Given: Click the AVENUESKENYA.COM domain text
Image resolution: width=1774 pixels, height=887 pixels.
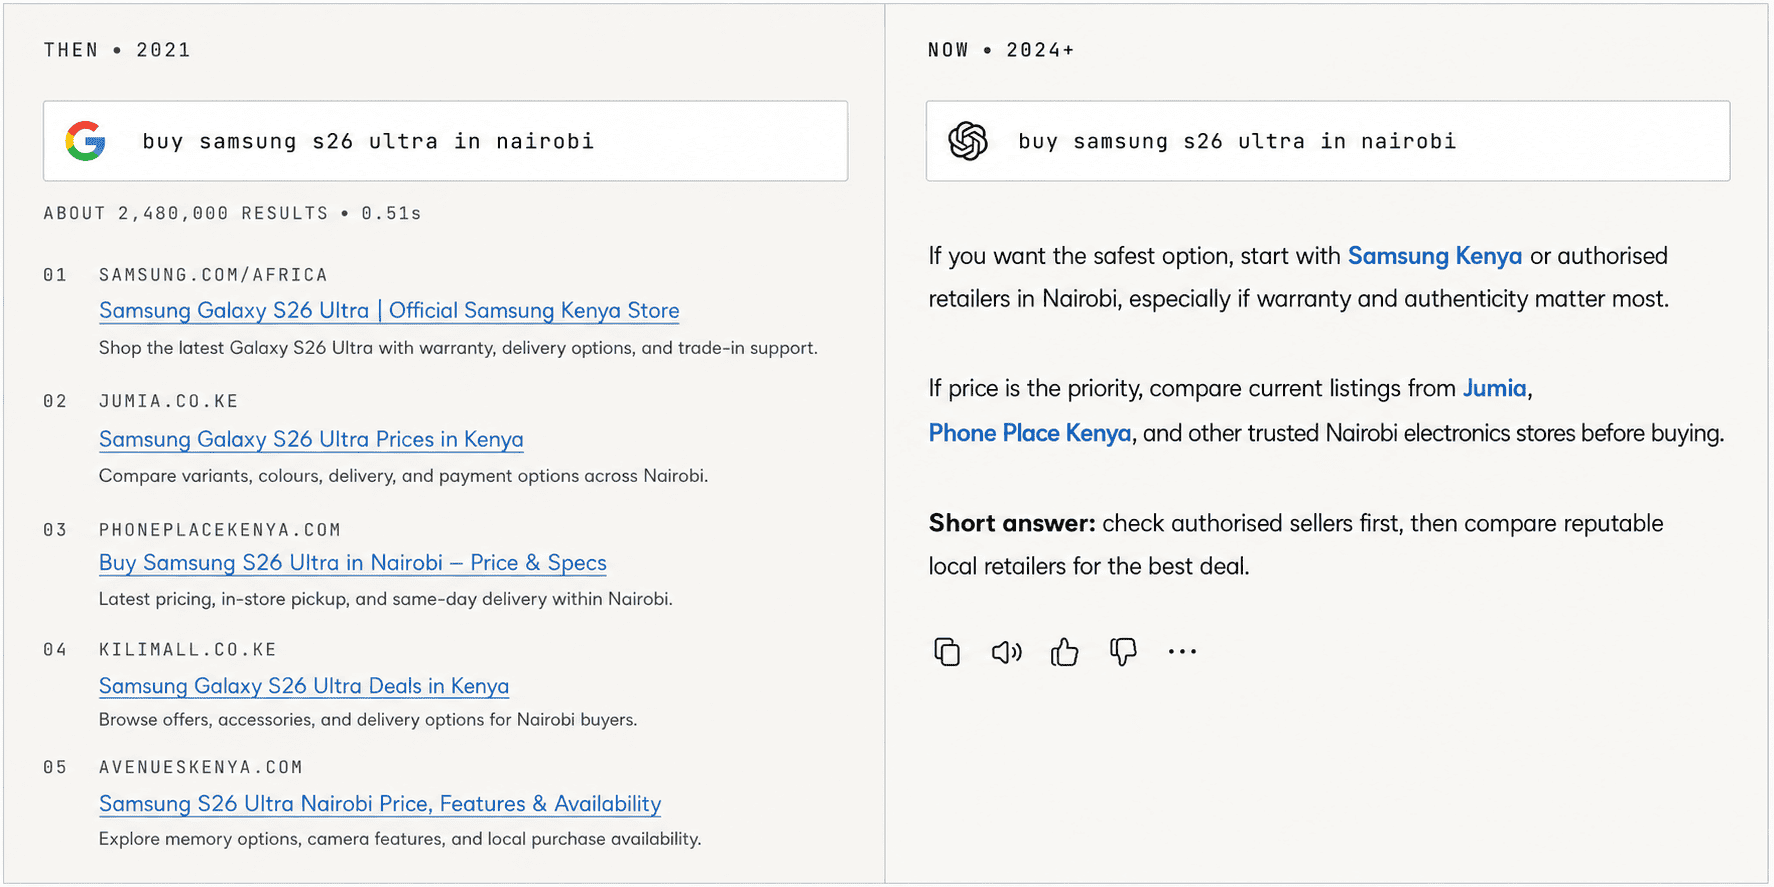Looking at the screenshot, I should coord(201,767).
